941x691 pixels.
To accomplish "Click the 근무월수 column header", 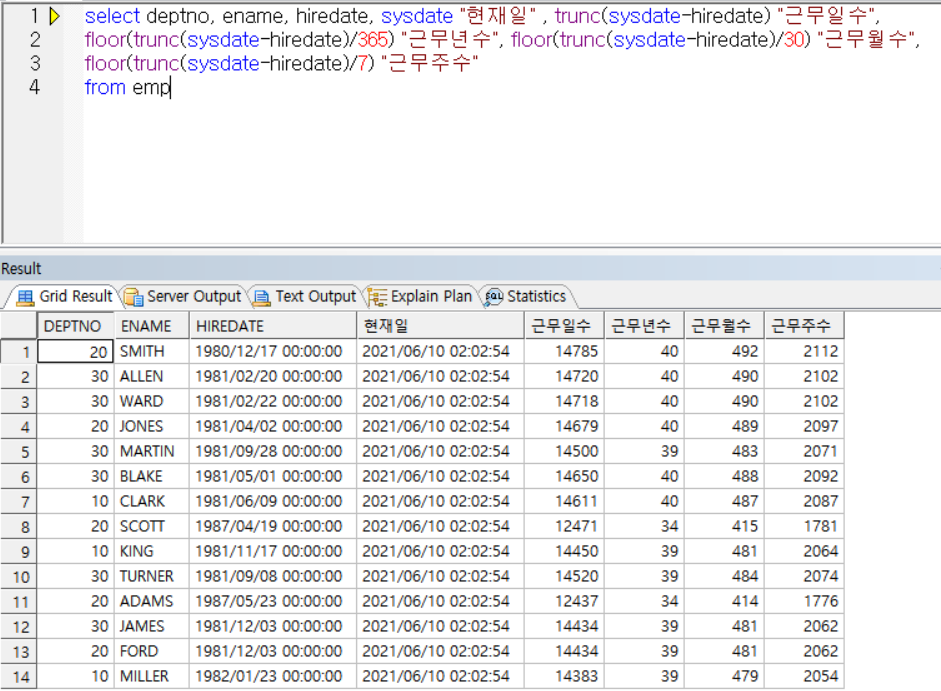I will pyautogui.click(x=725, y=326).
